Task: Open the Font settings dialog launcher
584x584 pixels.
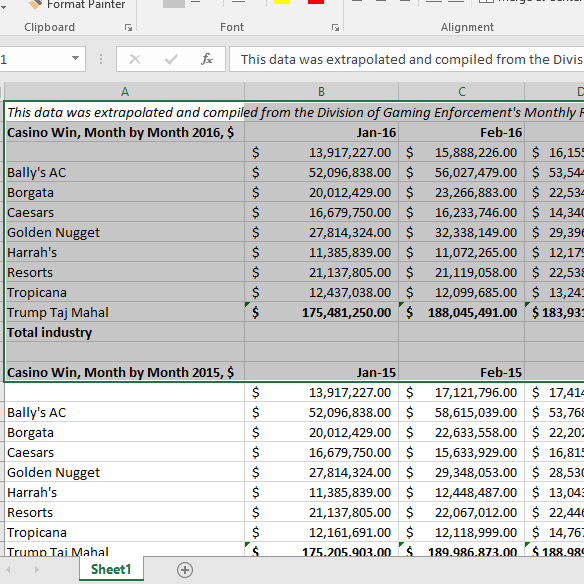Action: [335, 28]
